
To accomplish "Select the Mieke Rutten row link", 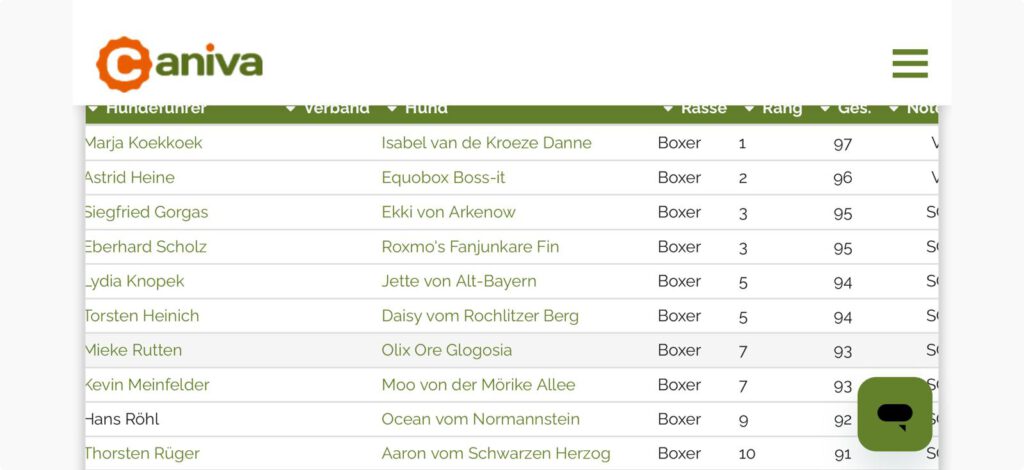I will tap(133, 350).
